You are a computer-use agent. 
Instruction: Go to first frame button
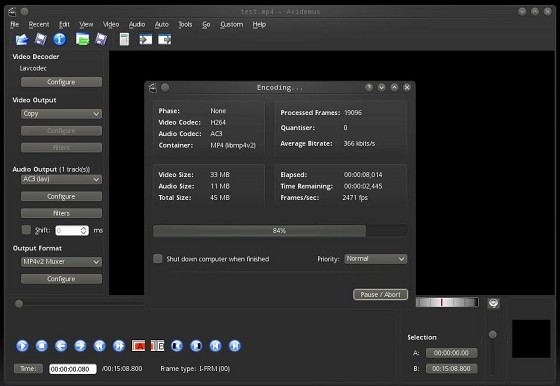pos(215,346)
